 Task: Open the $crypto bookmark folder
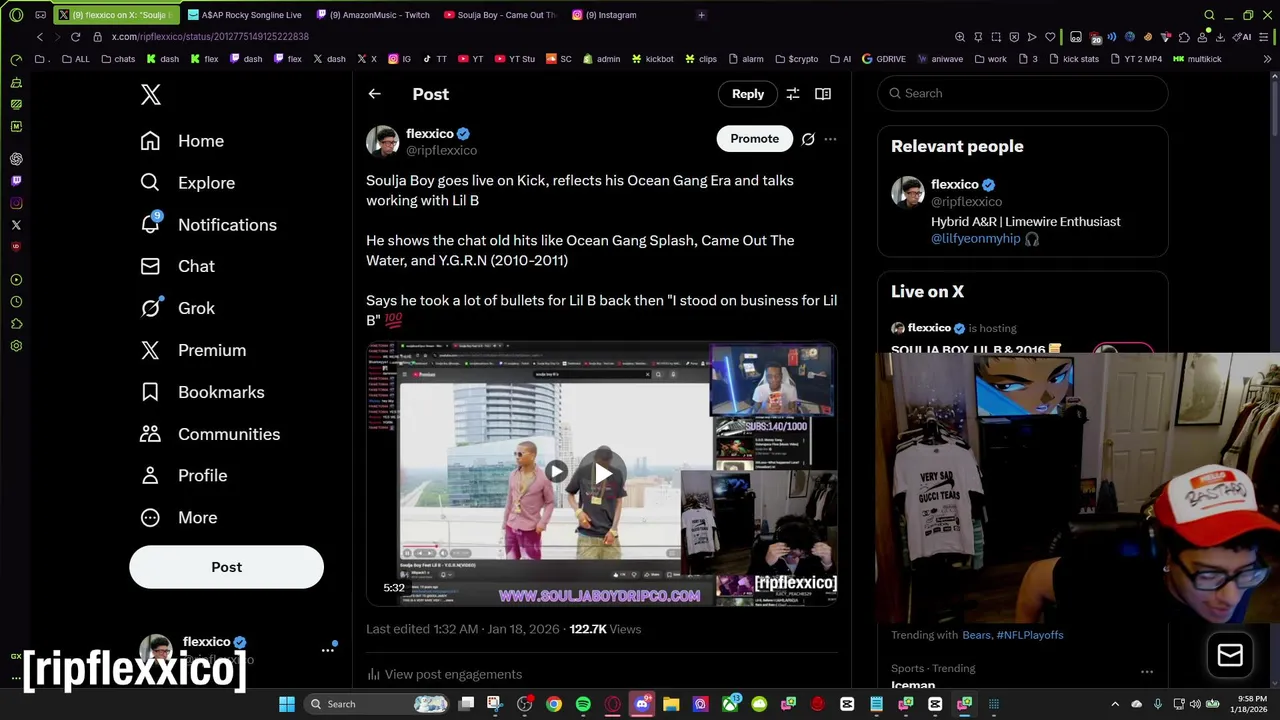click(796, 59)
